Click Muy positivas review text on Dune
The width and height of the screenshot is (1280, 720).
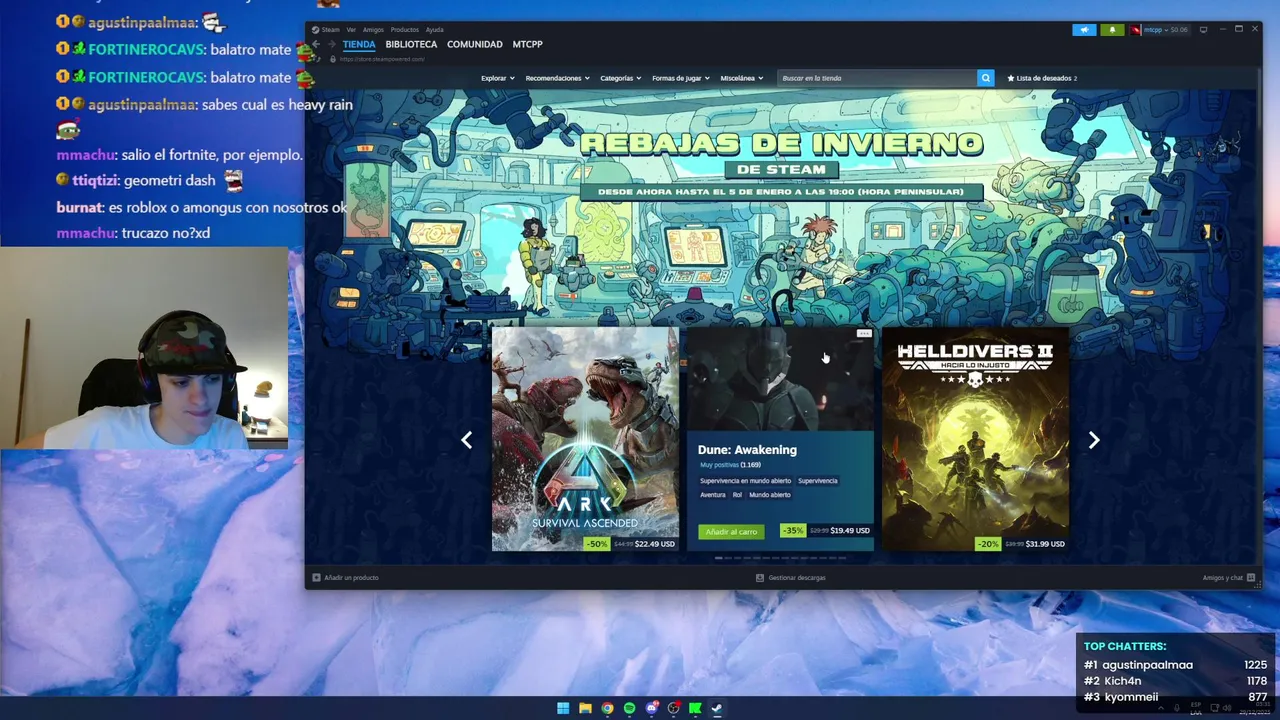point(719,465)
